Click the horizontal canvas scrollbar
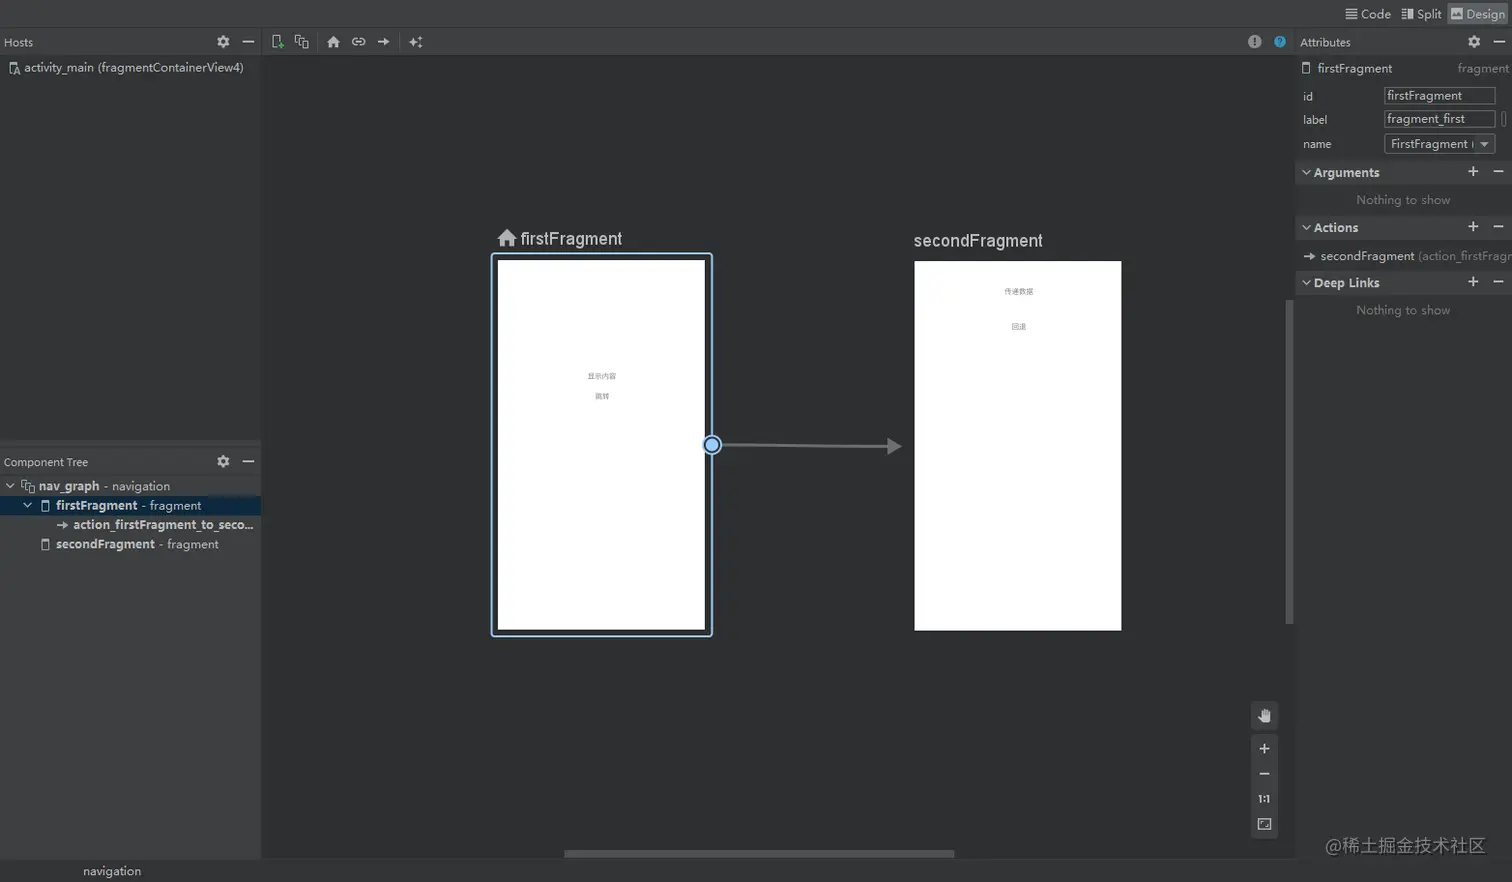This screenshot has height=882, width=1512. click(x=759, y=854)
